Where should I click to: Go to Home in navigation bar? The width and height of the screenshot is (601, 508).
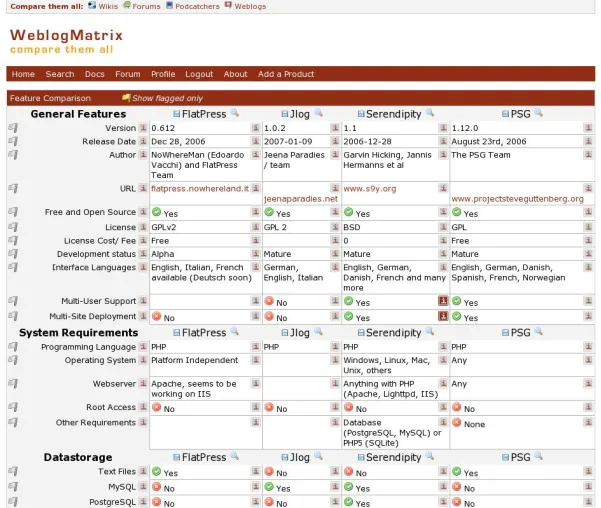(23, 74)
